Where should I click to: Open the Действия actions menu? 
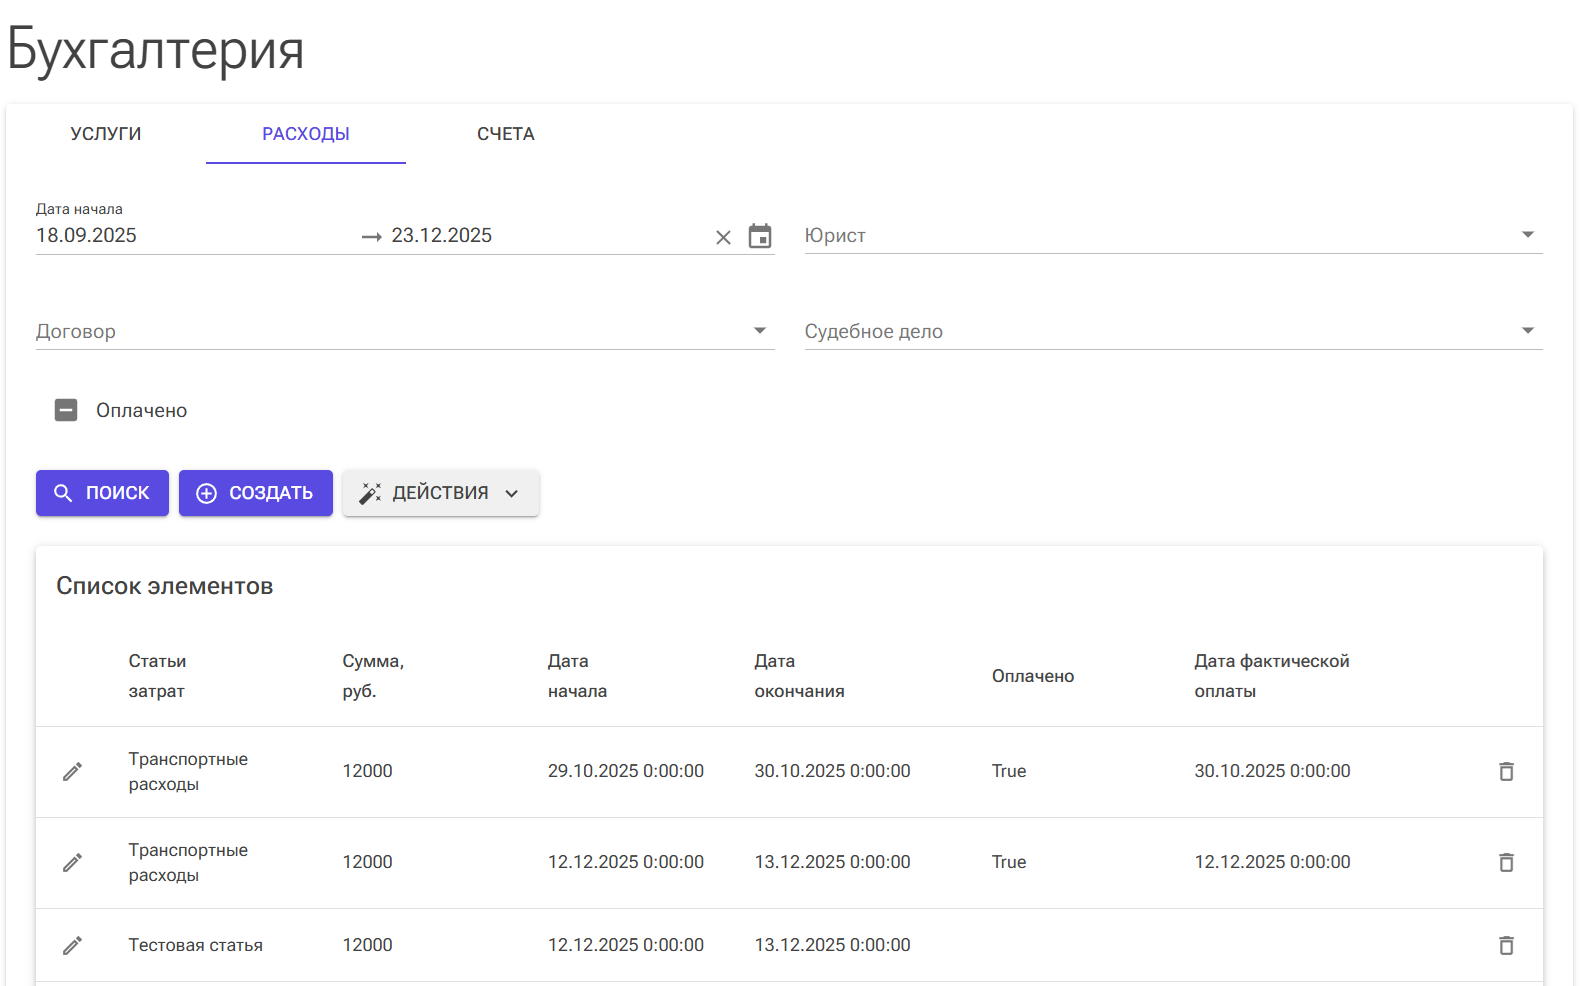tap(440, 493)
